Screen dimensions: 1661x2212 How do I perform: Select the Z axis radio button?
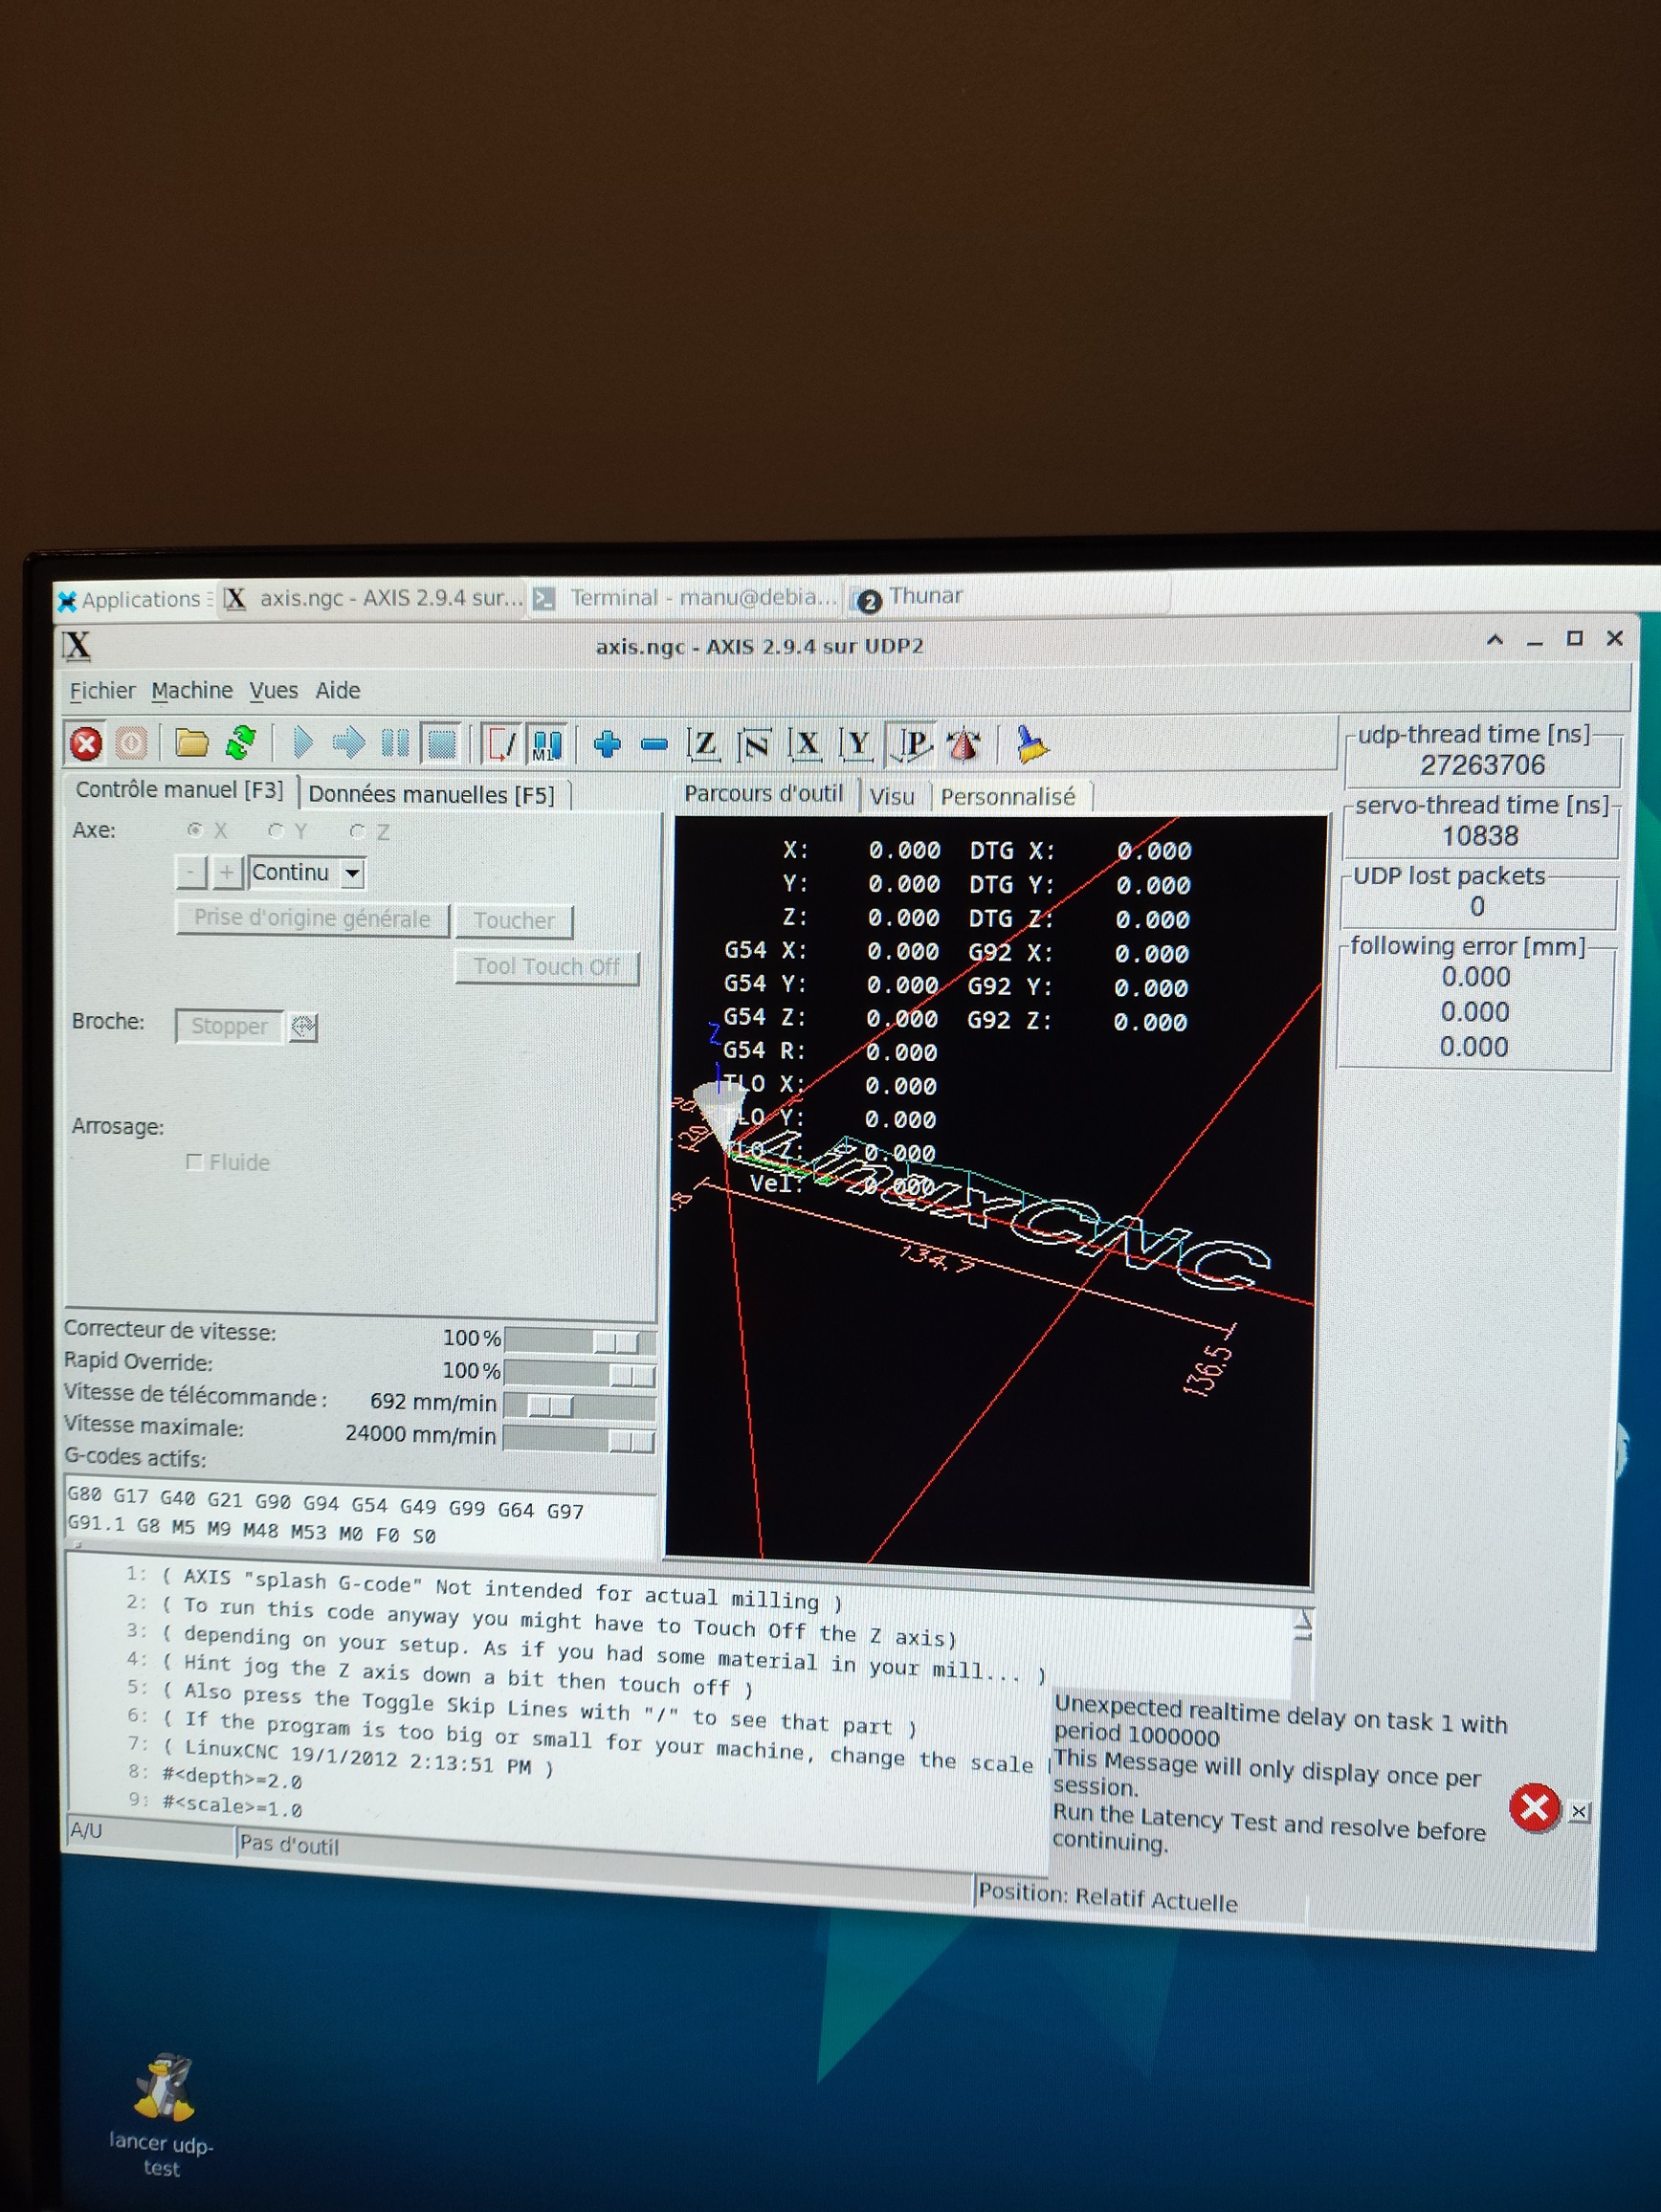tap(358, 831)
